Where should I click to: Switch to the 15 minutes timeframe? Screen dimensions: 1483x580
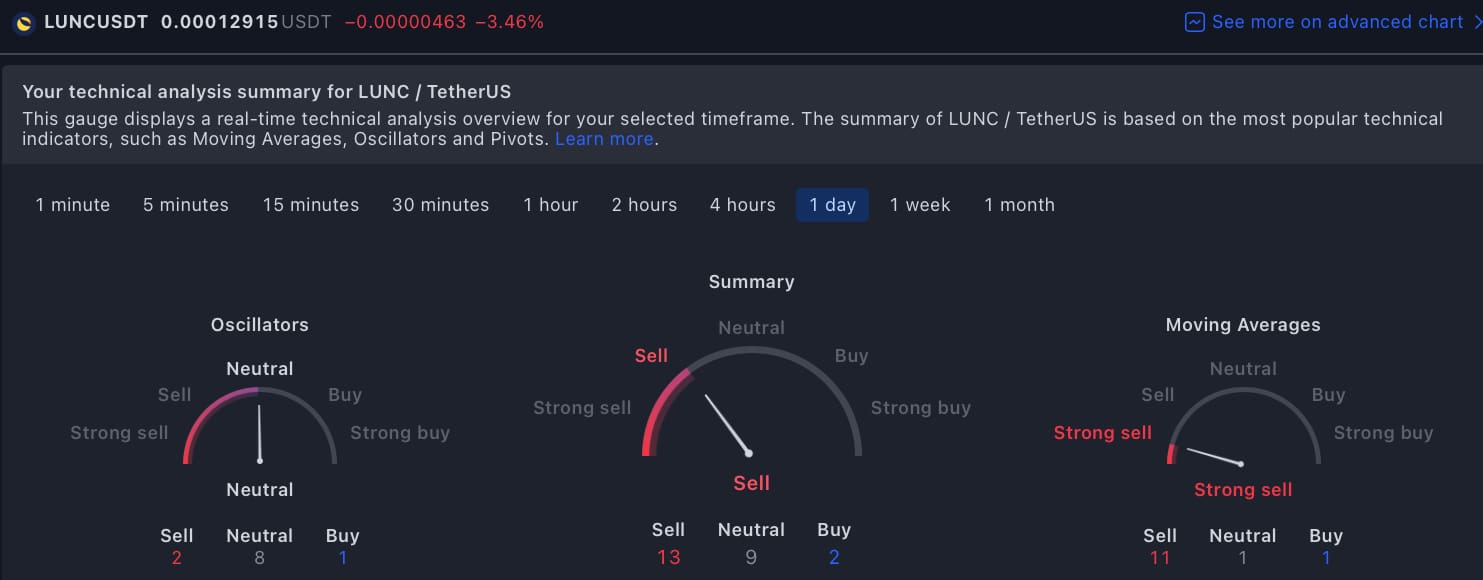click(310, 204)
